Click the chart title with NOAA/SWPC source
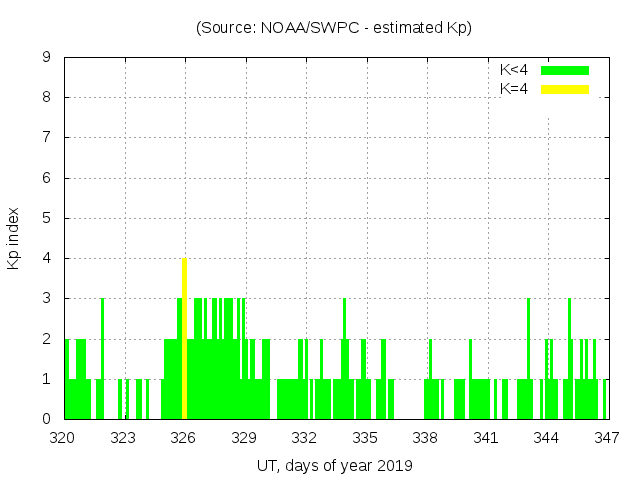Screen dimensions: 640x480 click(x=334, y=28)
